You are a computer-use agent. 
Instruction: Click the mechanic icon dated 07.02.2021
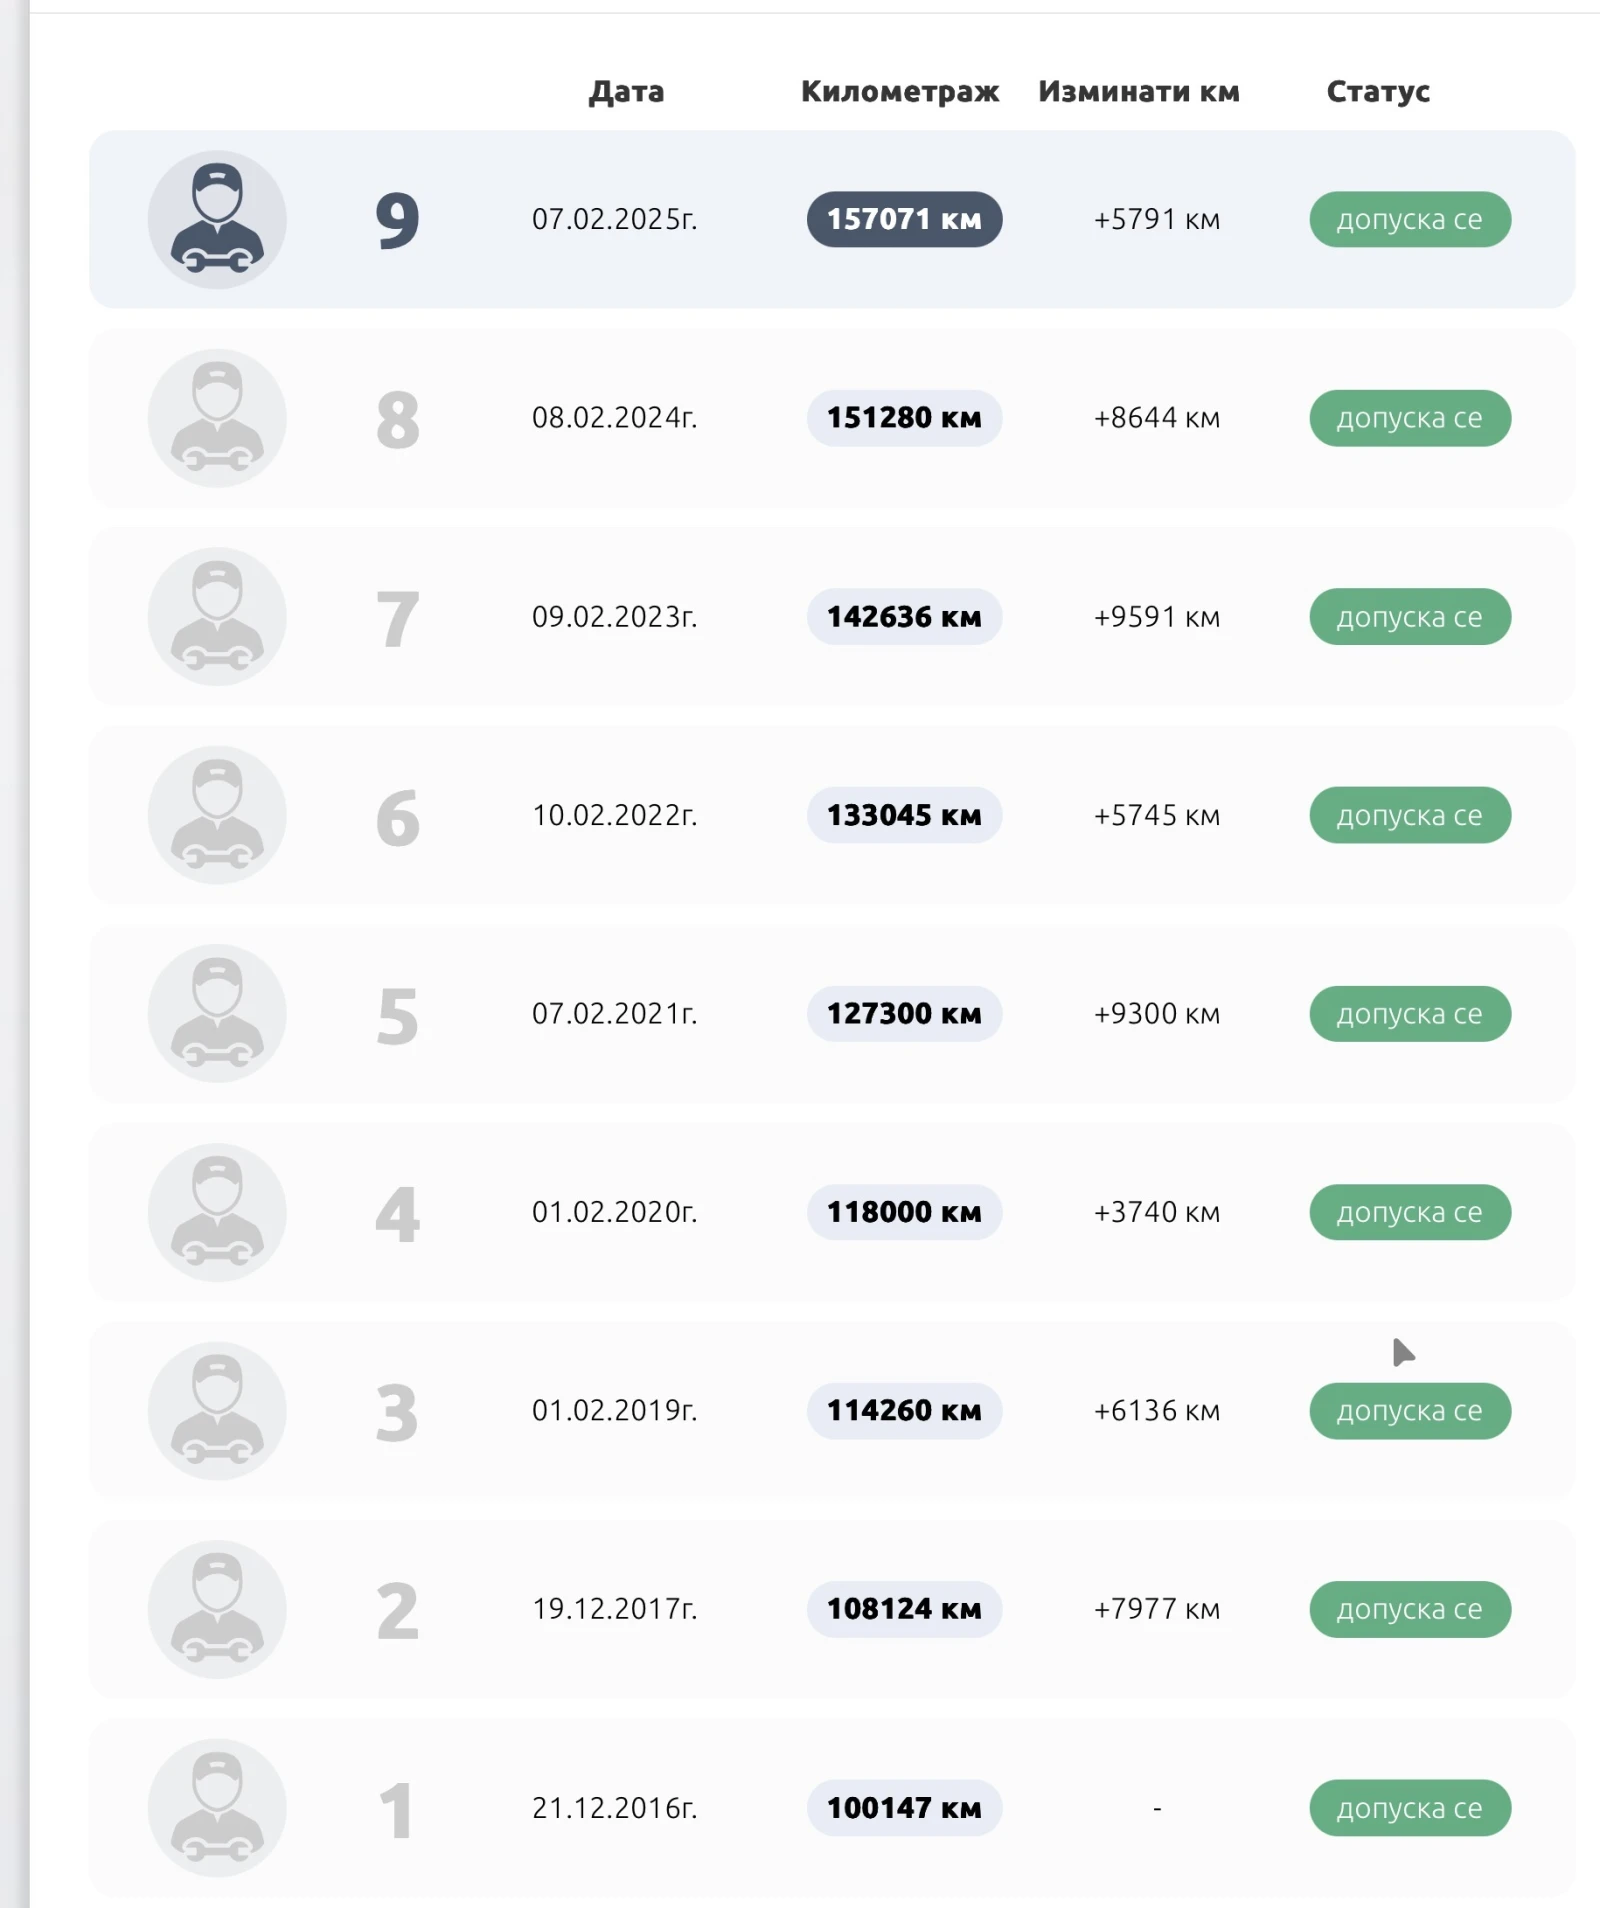point(217,1013)
